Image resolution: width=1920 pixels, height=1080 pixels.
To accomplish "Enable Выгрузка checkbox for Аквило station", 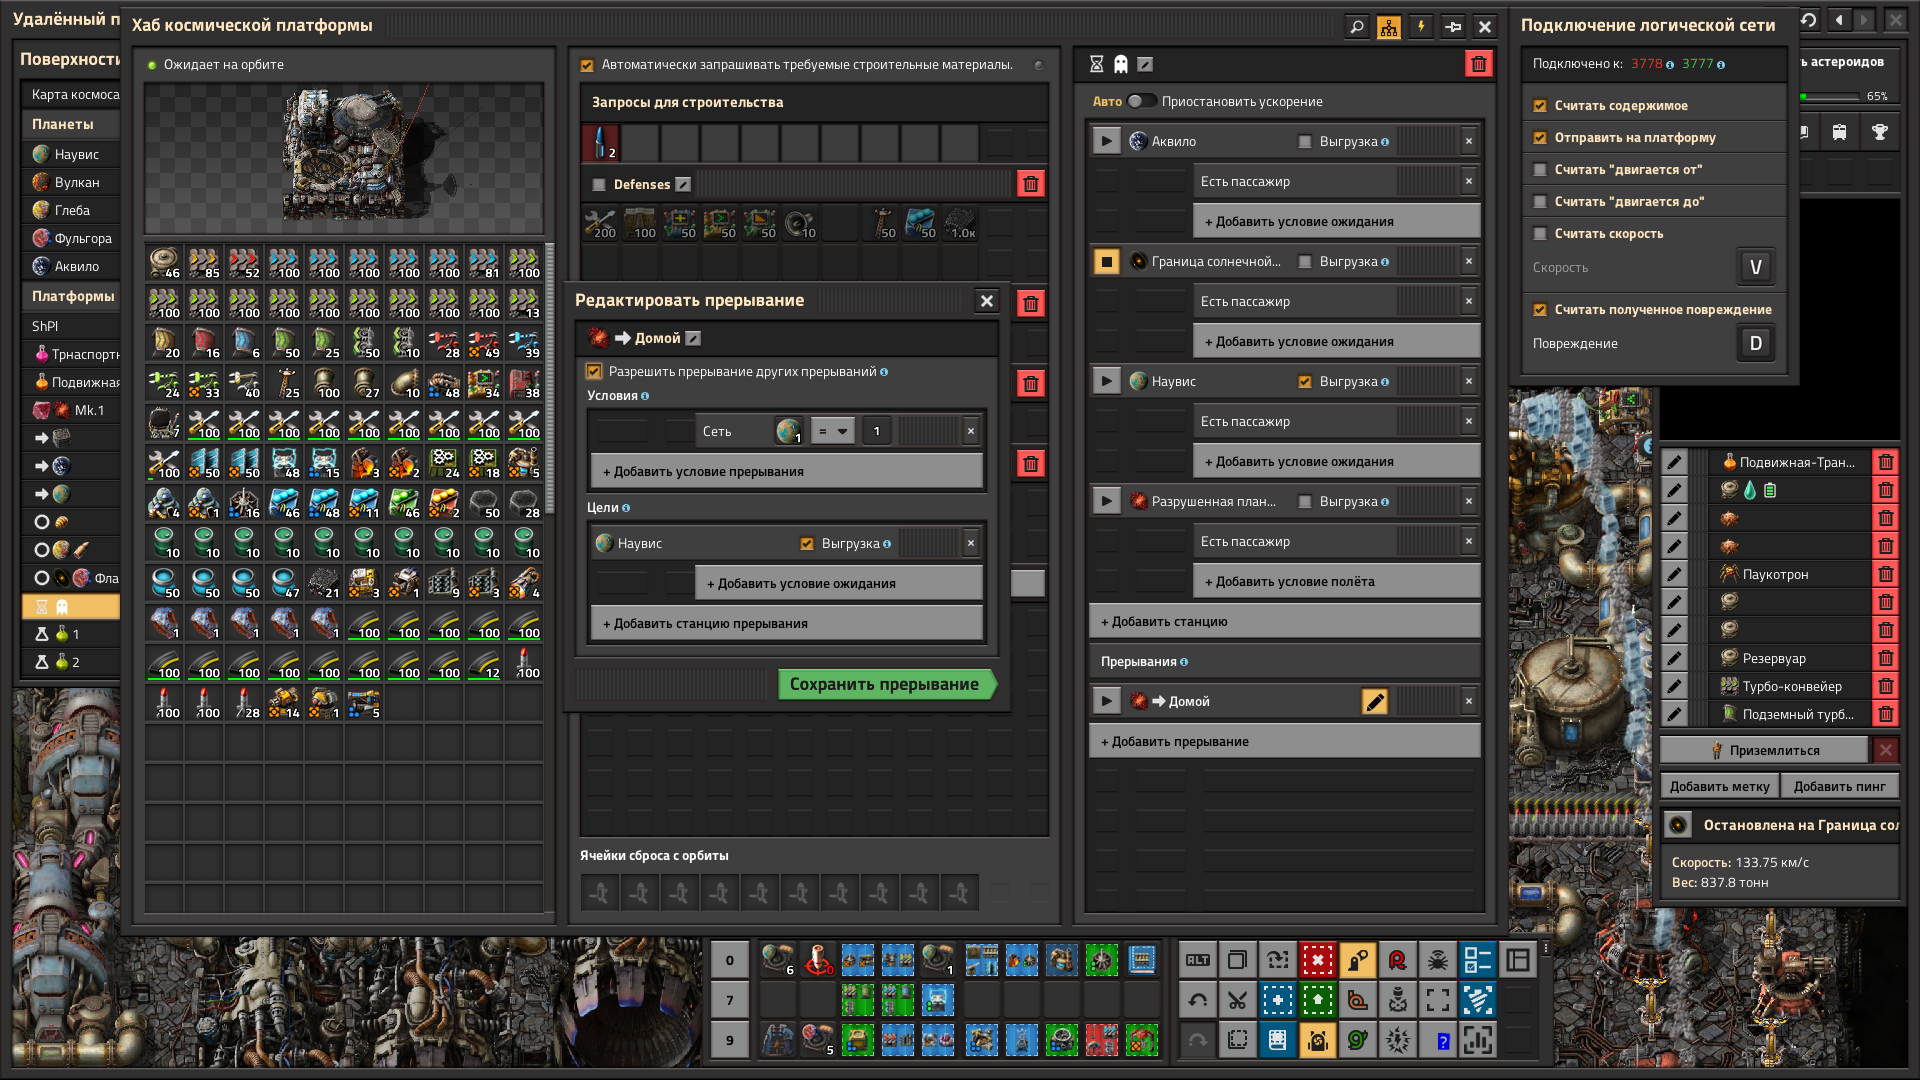I will click(1305, 142).
